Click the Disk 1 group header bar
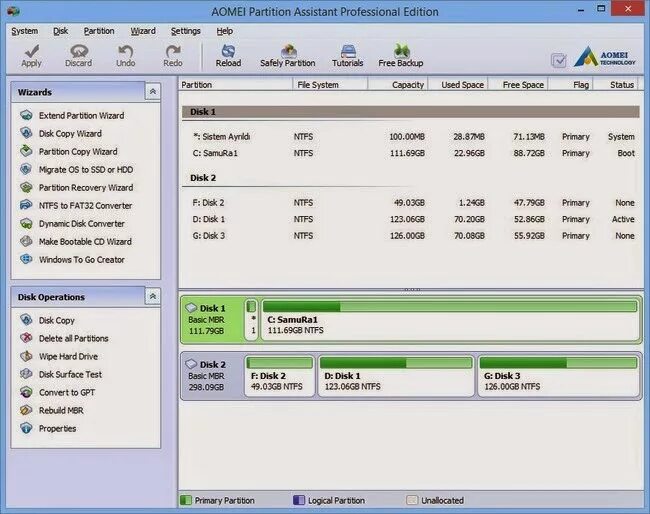The image size is (650, 514). coord(410,112)
